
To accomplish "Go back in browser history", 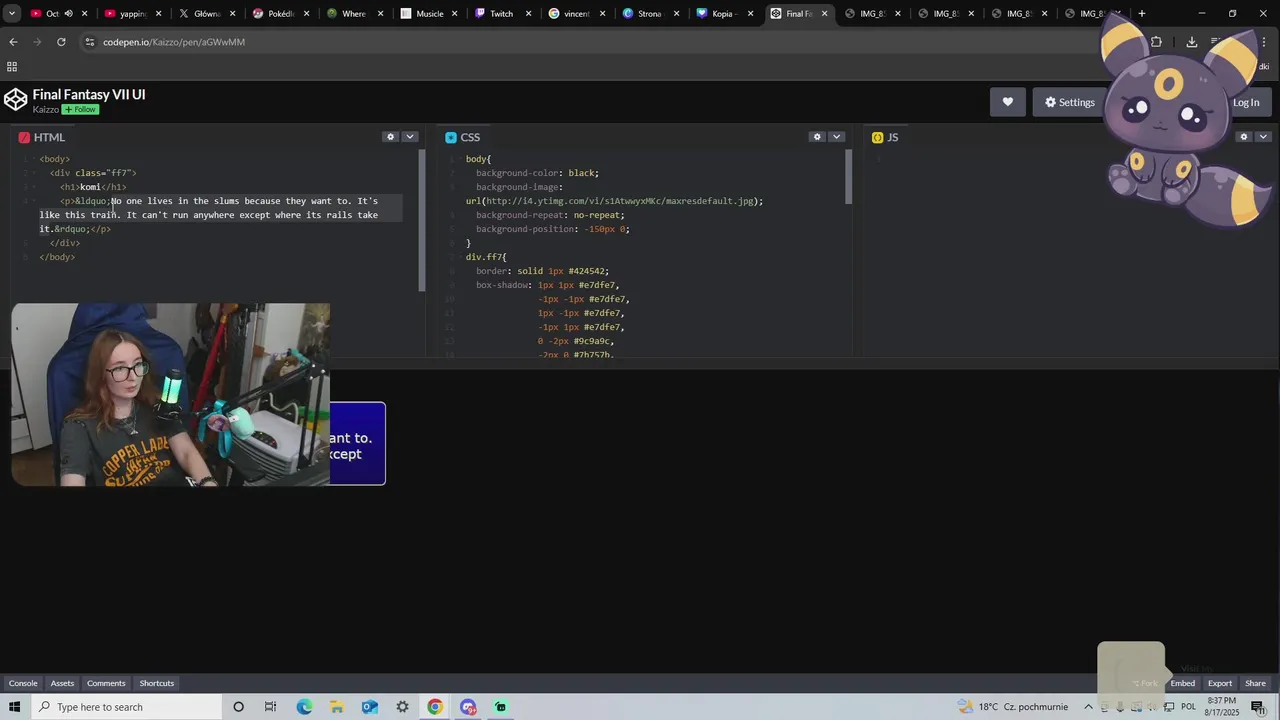I will click(13, 42).
